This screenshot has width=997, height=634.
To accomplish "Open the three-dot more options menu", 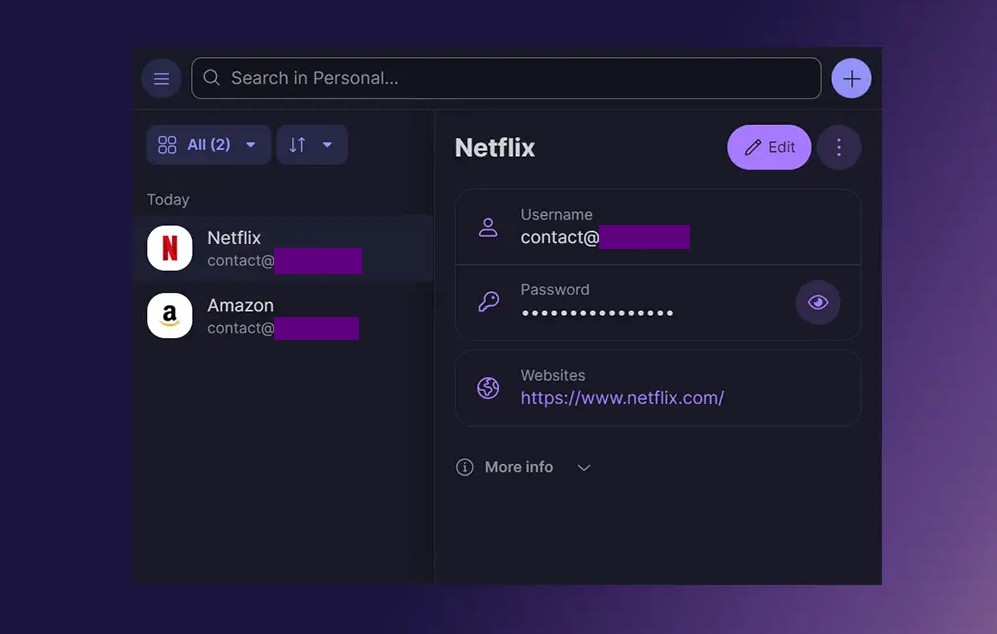I will click(x=838, y=148).
